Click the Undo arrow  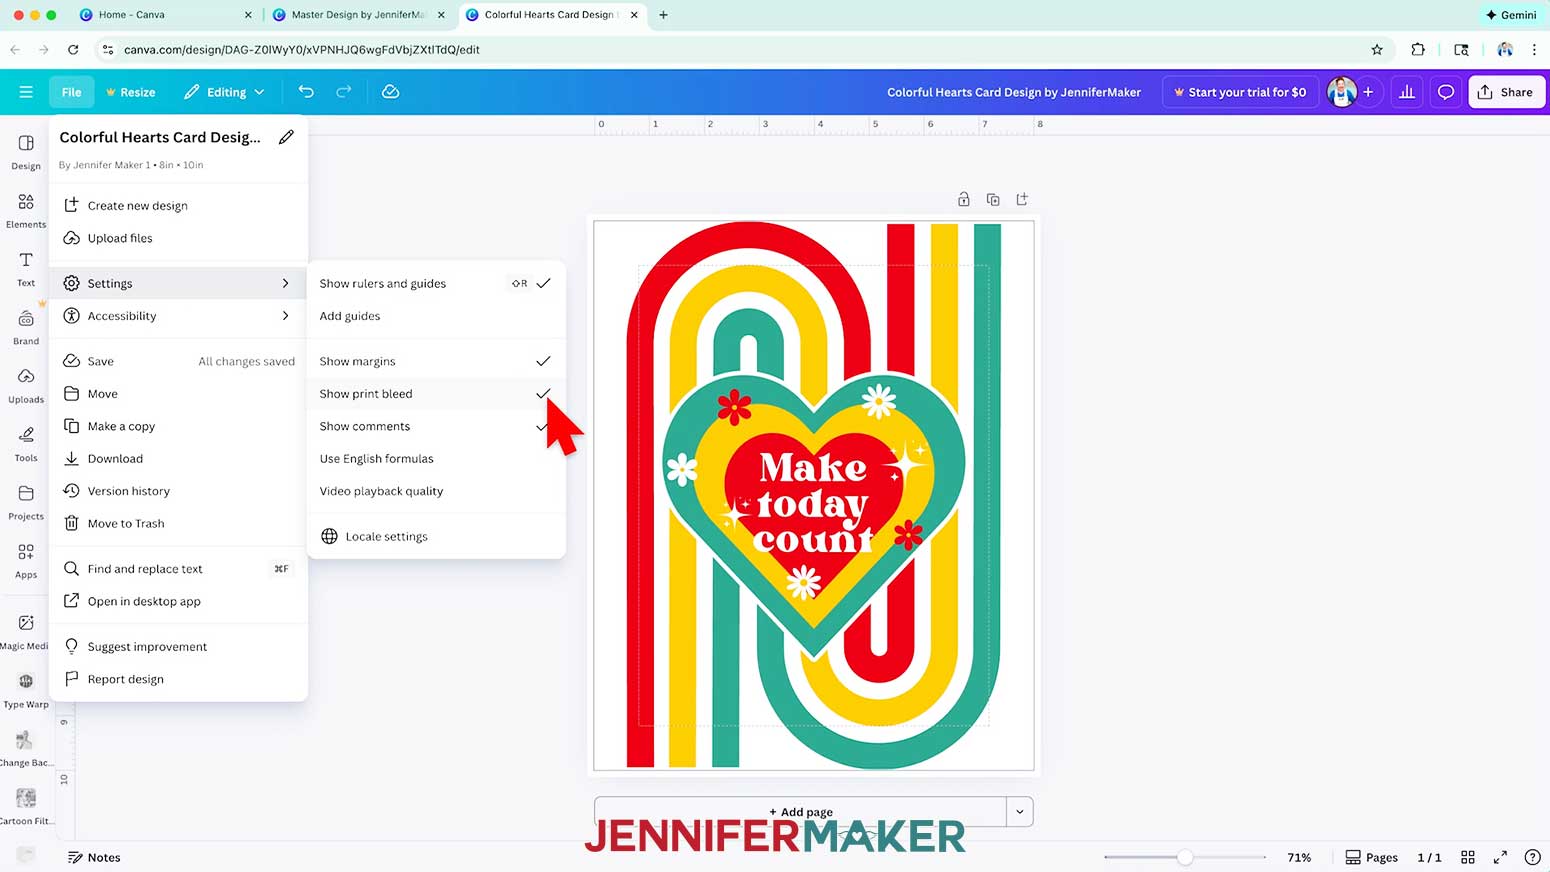(306, 92)
